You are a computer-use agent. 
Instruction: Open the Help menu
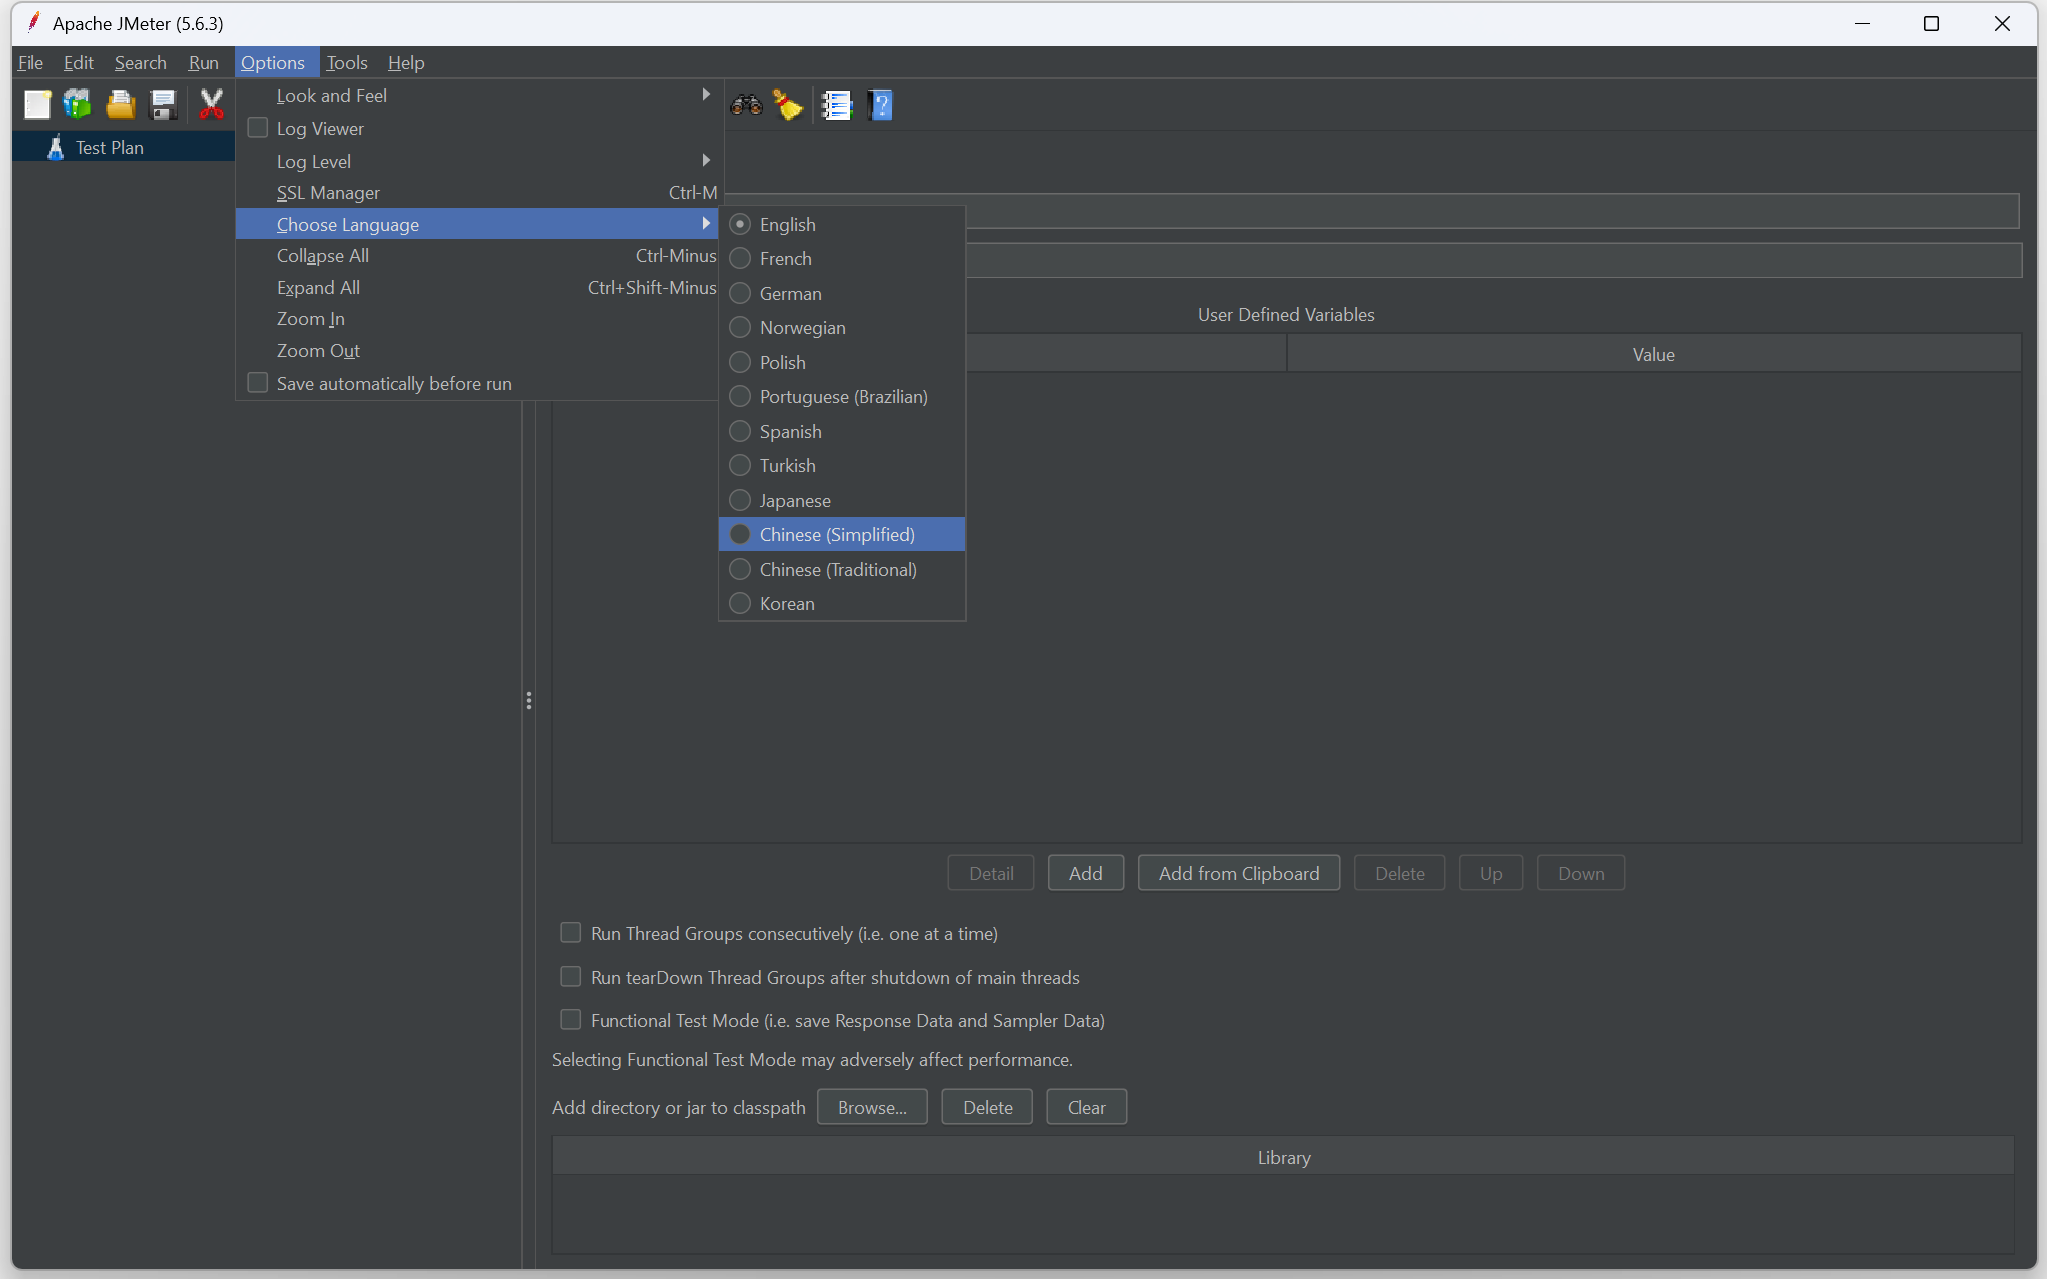406,62
